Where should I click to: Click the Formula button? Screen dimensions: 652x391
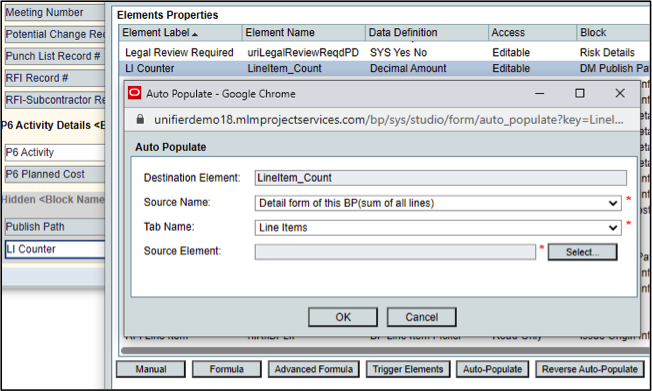227,369
